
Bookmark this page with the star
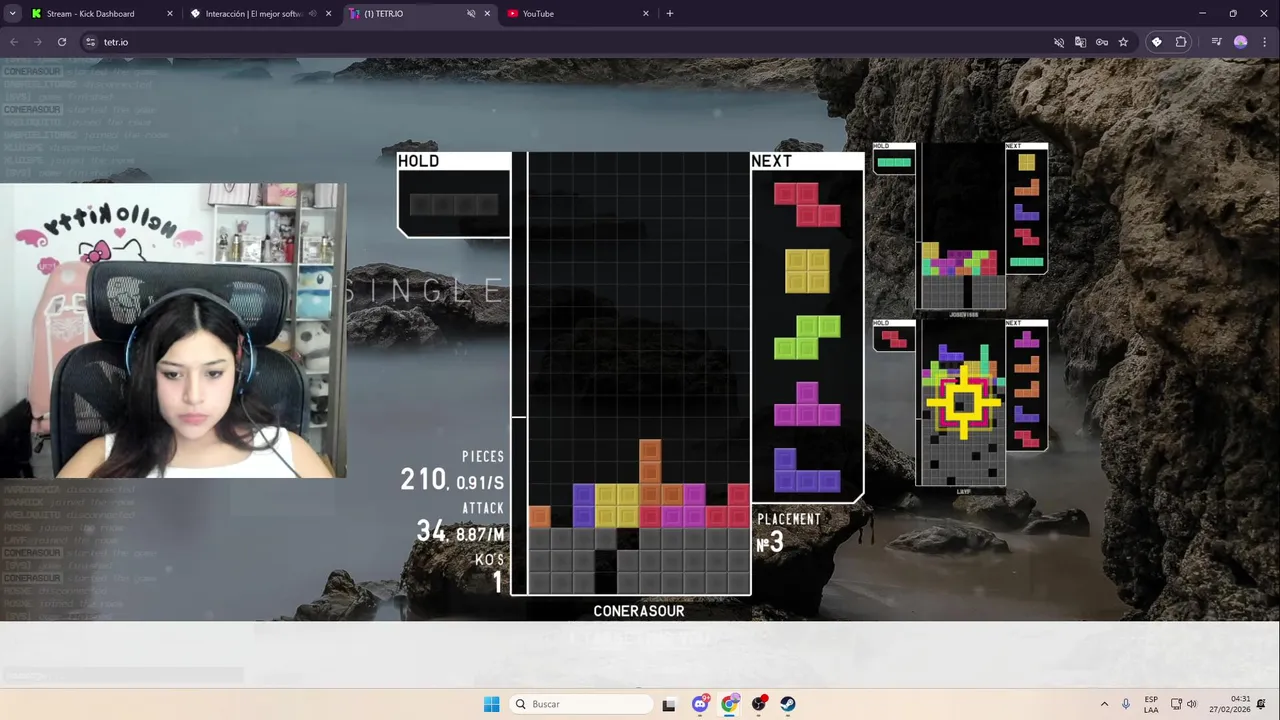[x=1123, y=42]
